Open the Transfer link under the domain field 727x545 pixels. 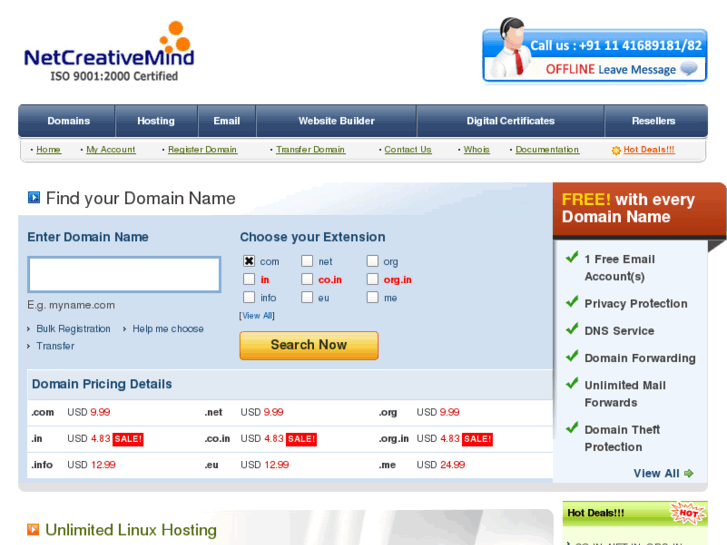(55, 346)
